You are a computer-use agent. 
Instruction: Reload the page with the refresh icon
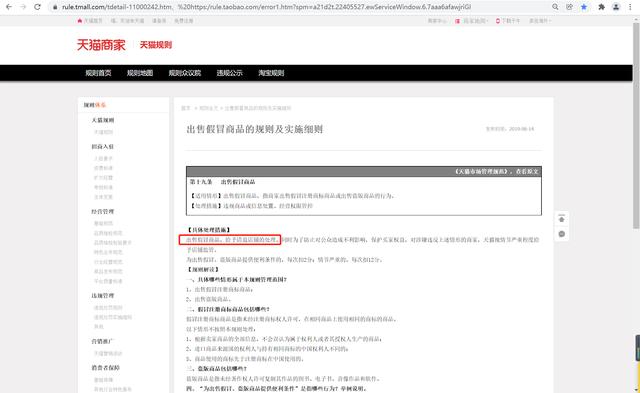37,7
